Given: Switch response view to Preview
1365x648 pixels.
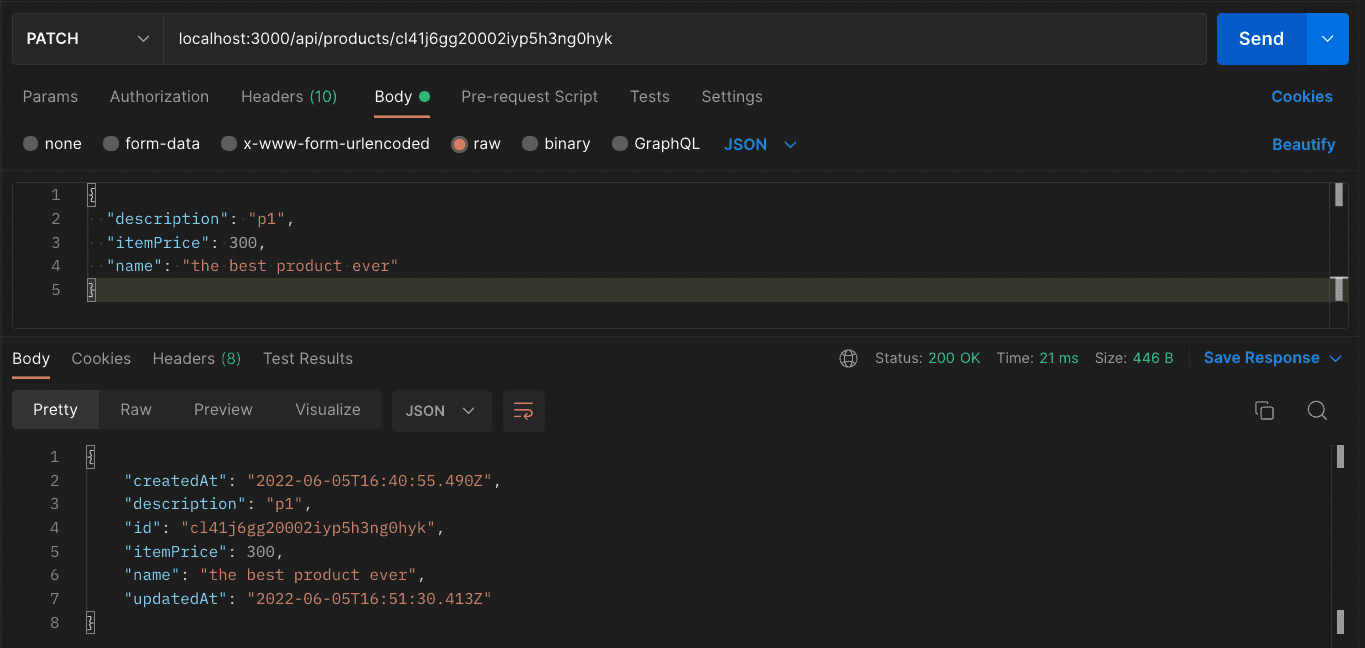Looking at the screenshot, I should tap(223, 410).
